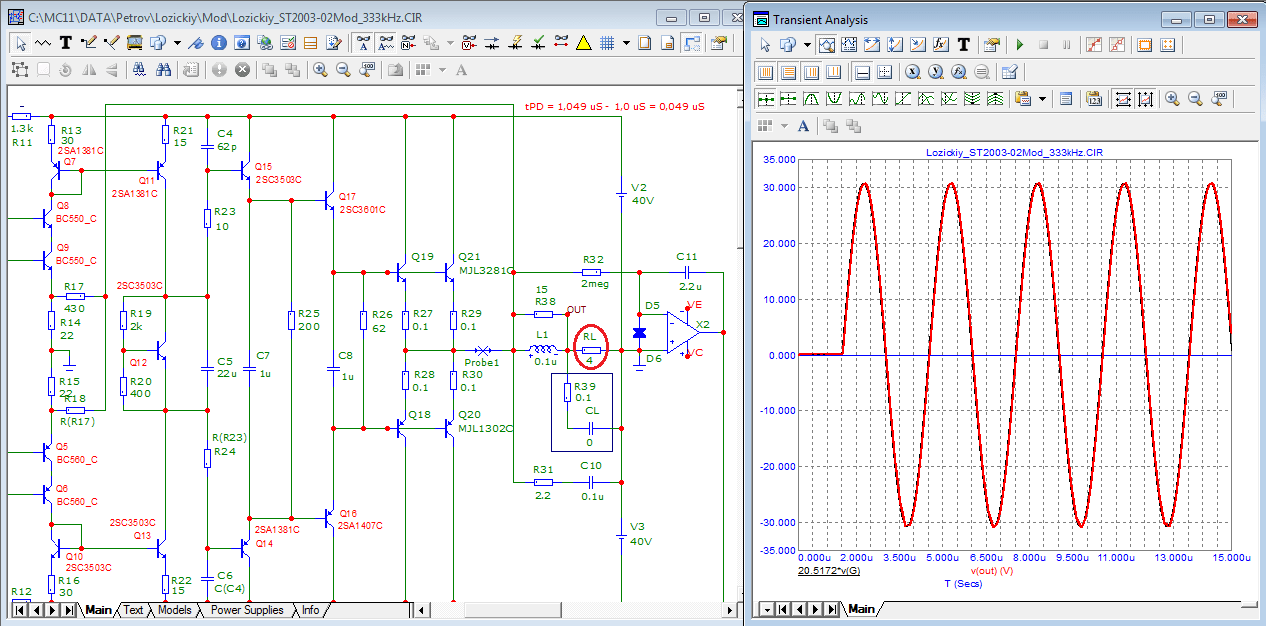The height and width of the screenshot is (626, 1266).
Task: Select the pointer Select mode in schematic toolbar
Action: click(21, 44)
